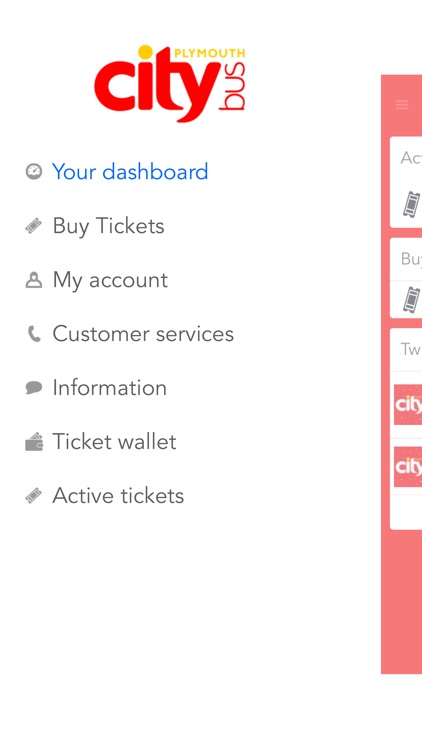Screen dimensions: 422x750
Task: Click the Information speech bubble icon
Action: click(33, 387)
